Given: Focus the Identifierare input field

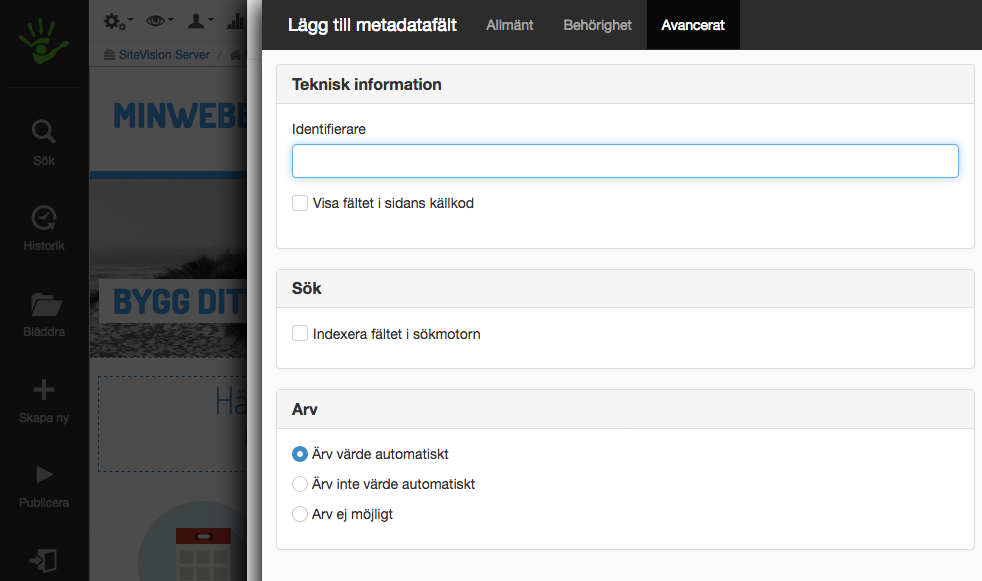Looking at the screenshot, I should coord(625,161).
